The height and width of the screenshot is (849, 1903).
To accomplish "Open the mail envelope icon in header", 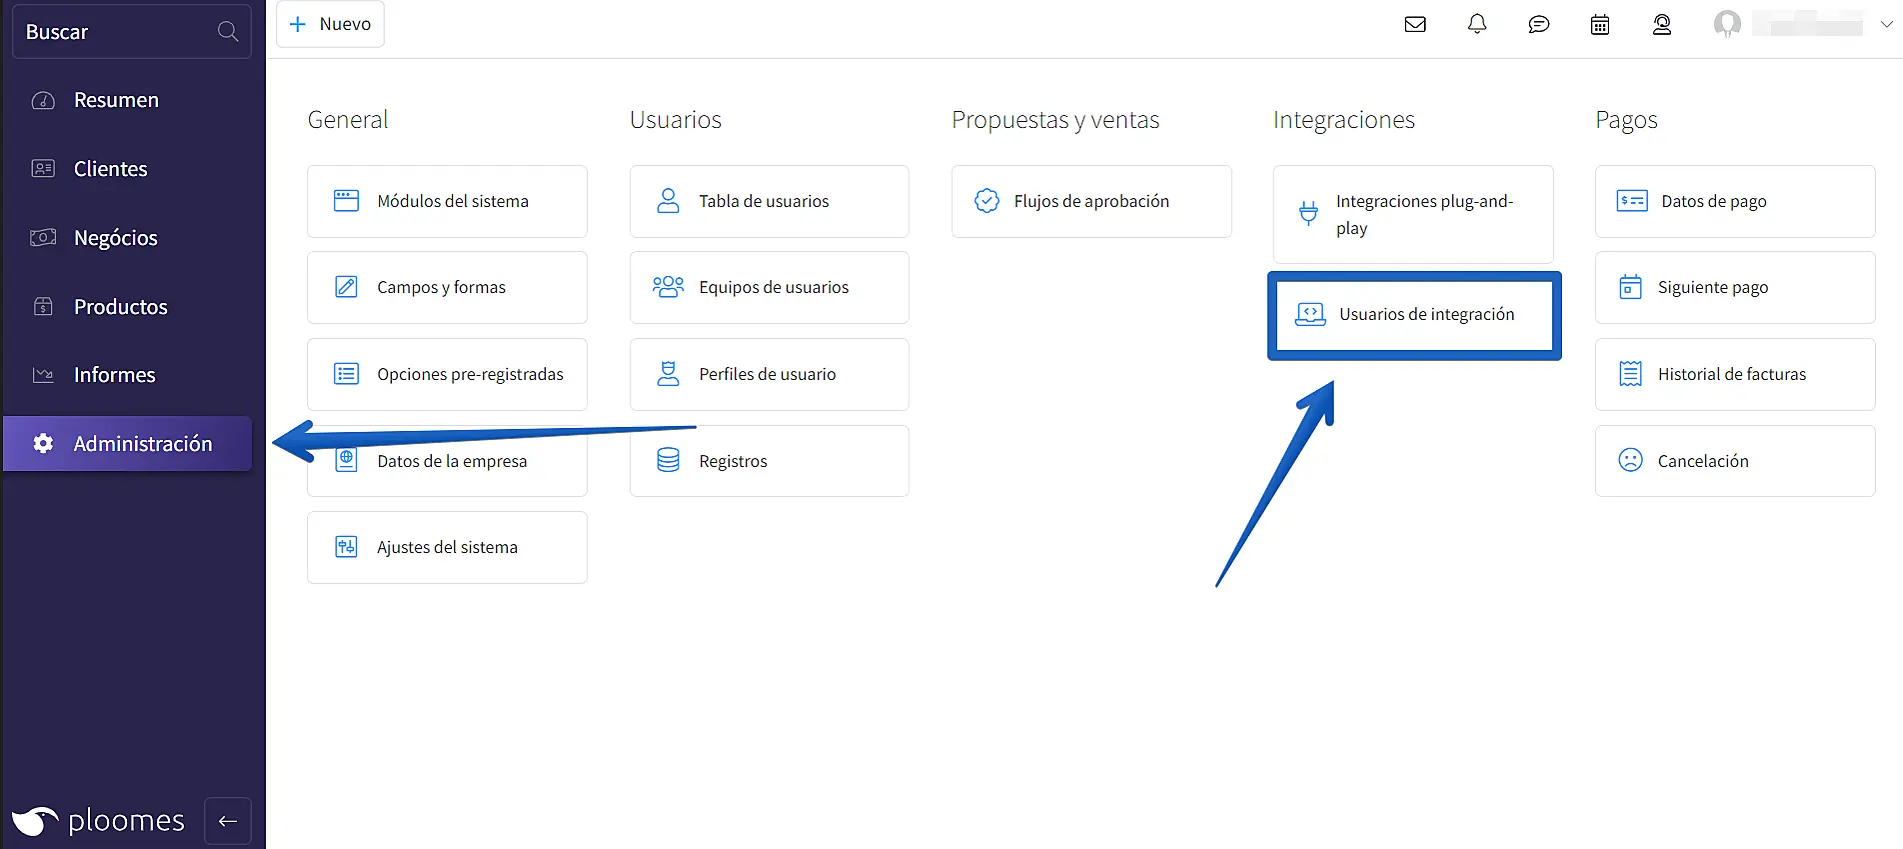I will 1415,24.
